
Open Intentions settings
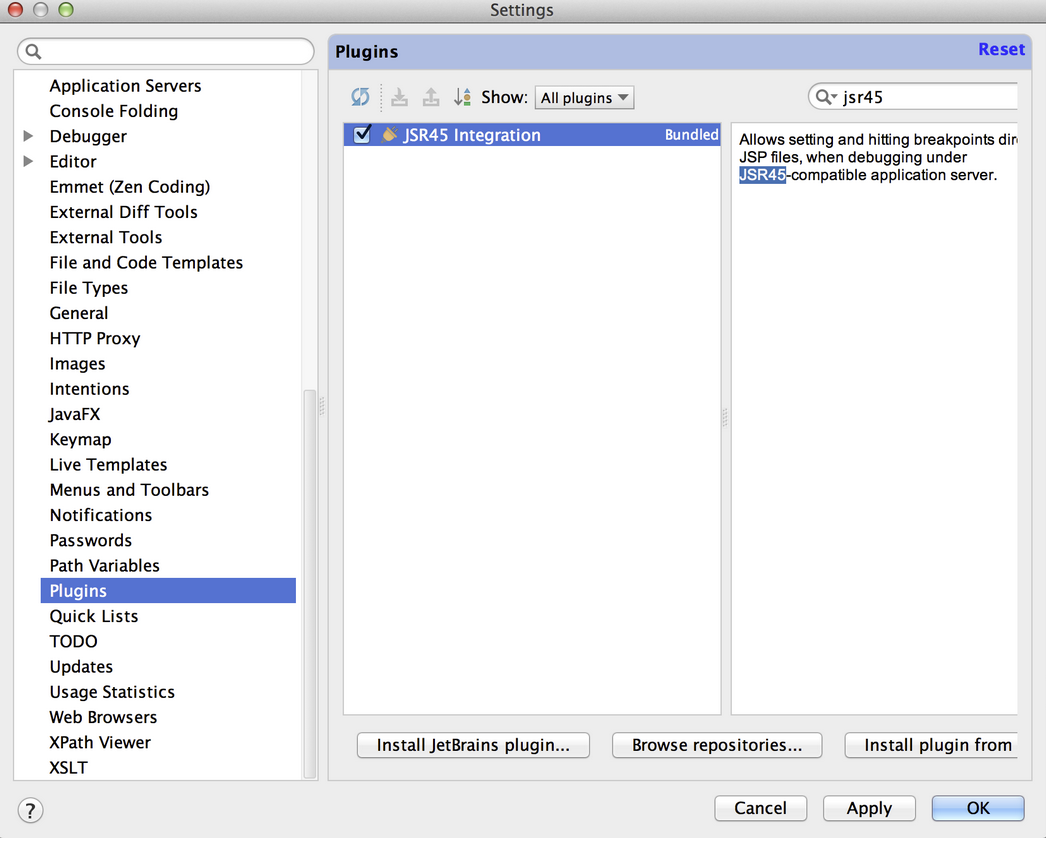[x=89, y=389]
